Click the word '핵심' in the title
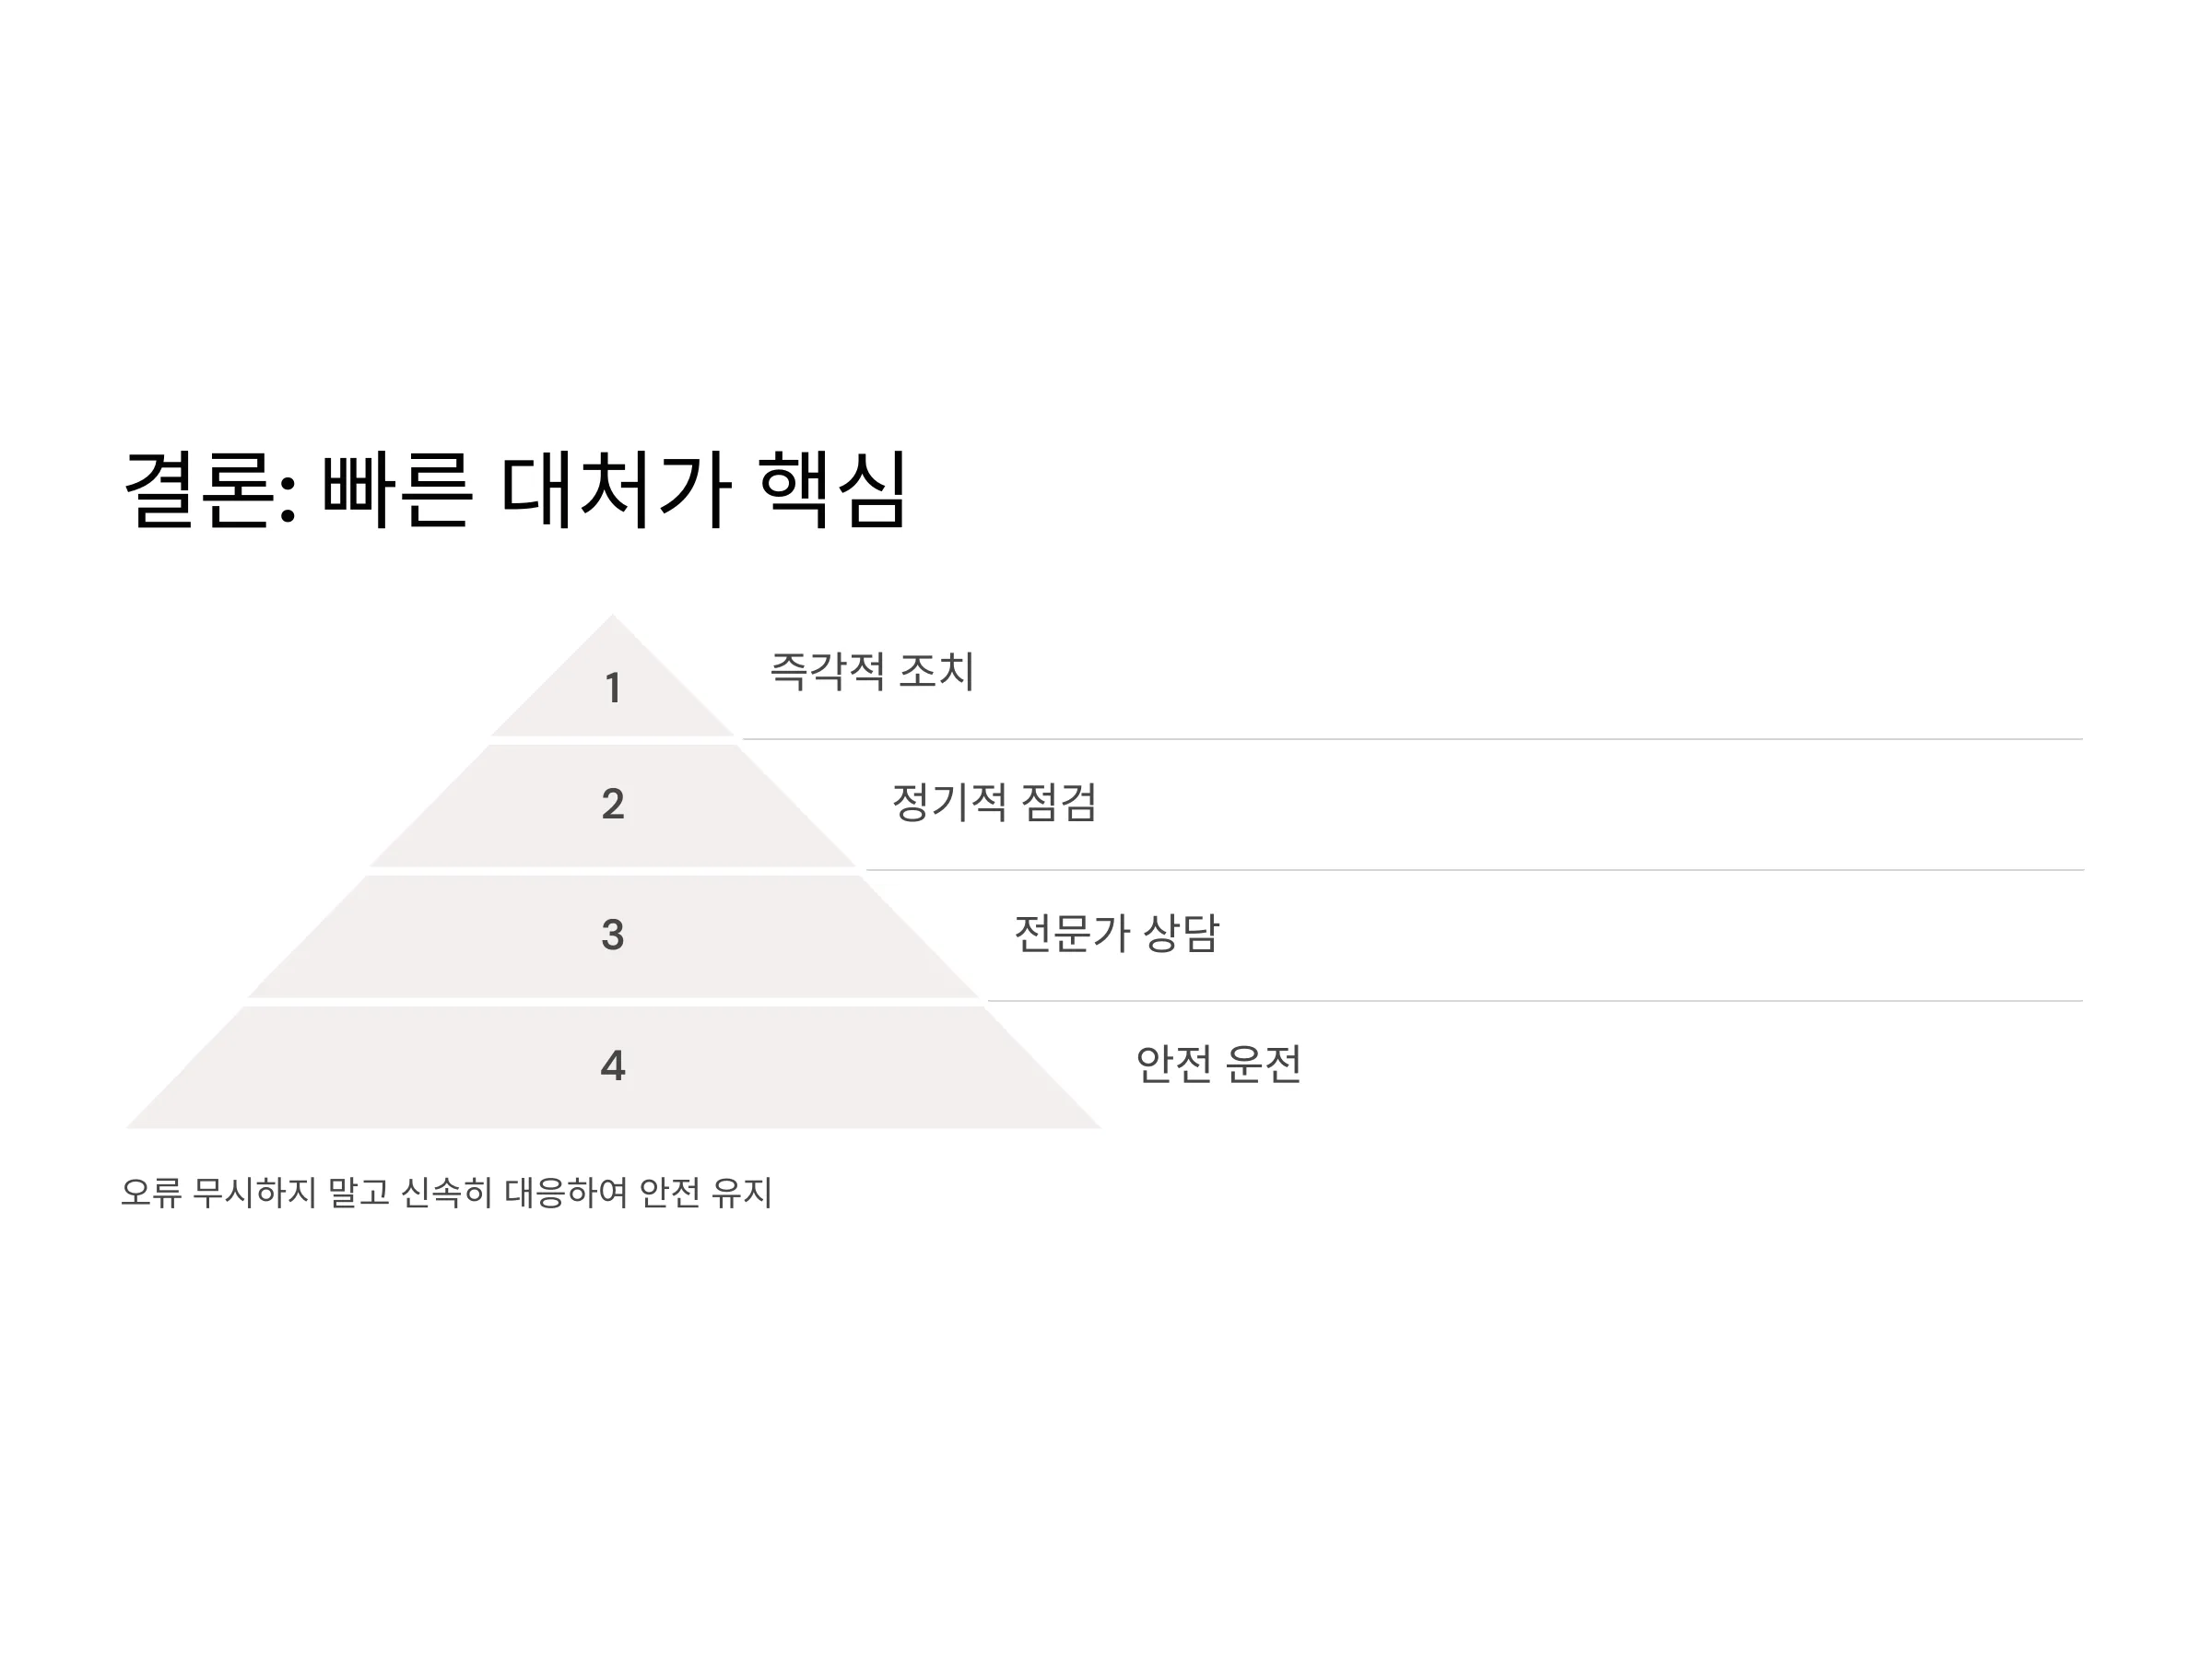The image size is (2212, 1659). coord(832,490)
